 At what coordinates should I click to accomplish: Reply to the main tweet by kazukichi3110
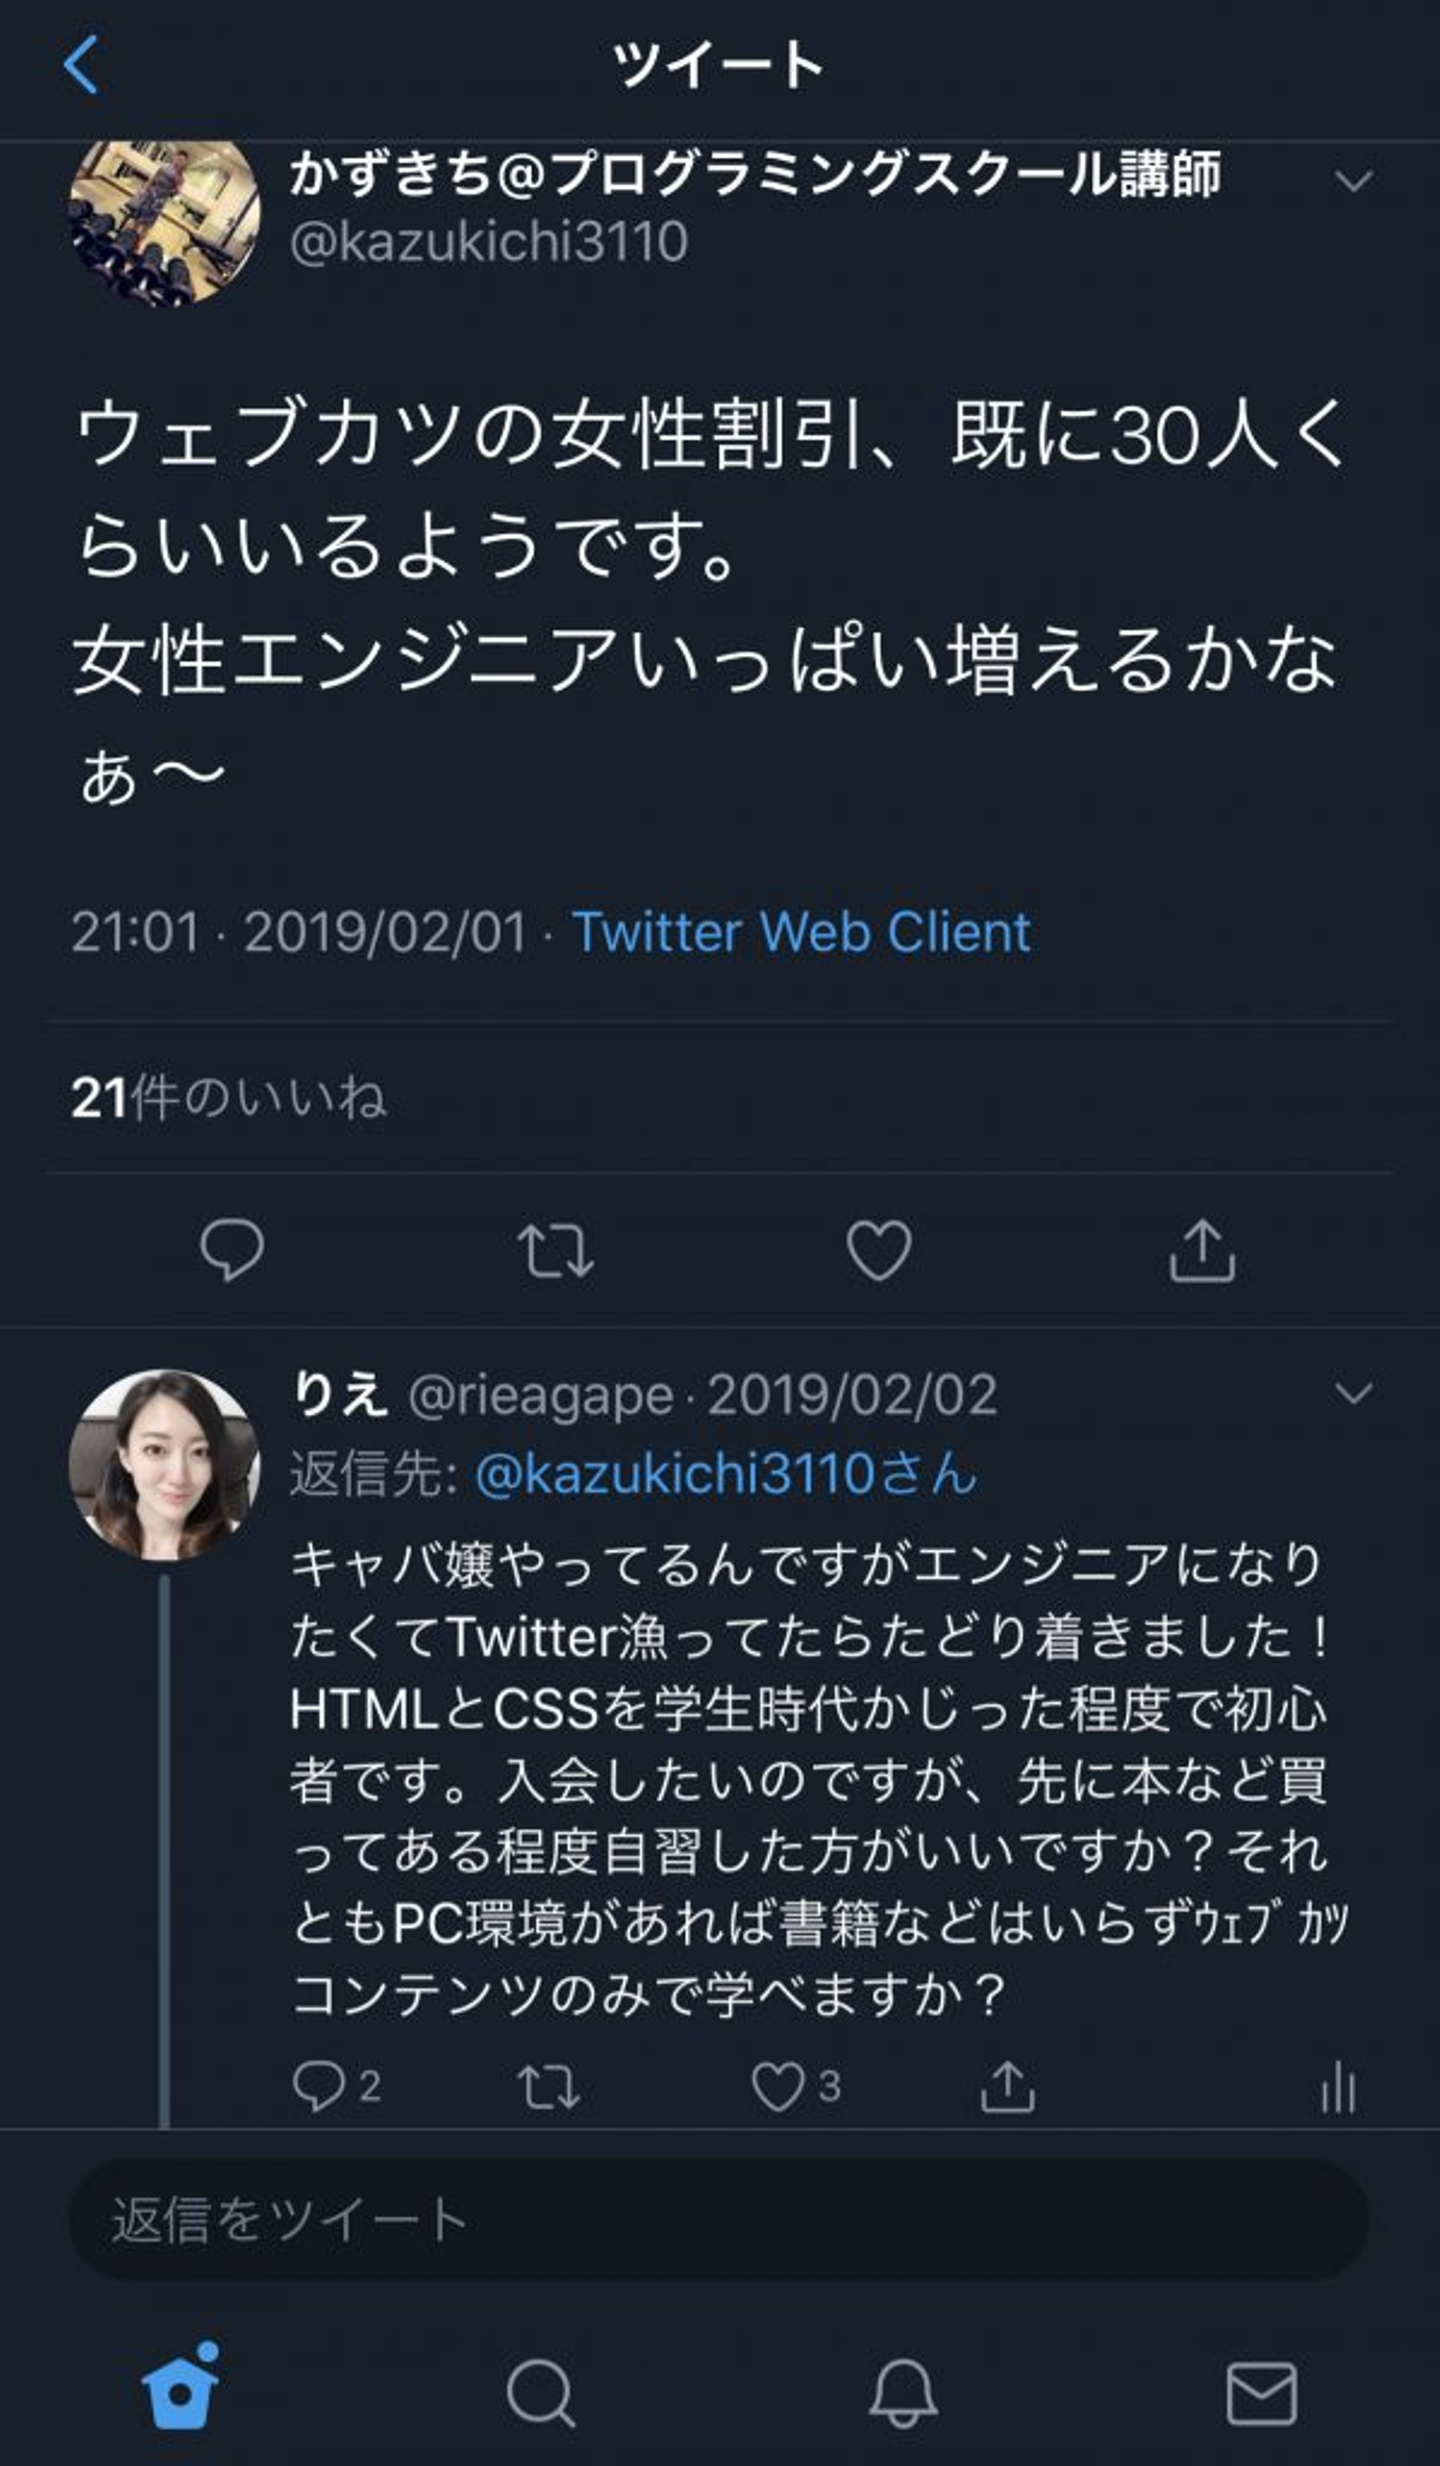pyautogui.click(x=232, y=1248)
